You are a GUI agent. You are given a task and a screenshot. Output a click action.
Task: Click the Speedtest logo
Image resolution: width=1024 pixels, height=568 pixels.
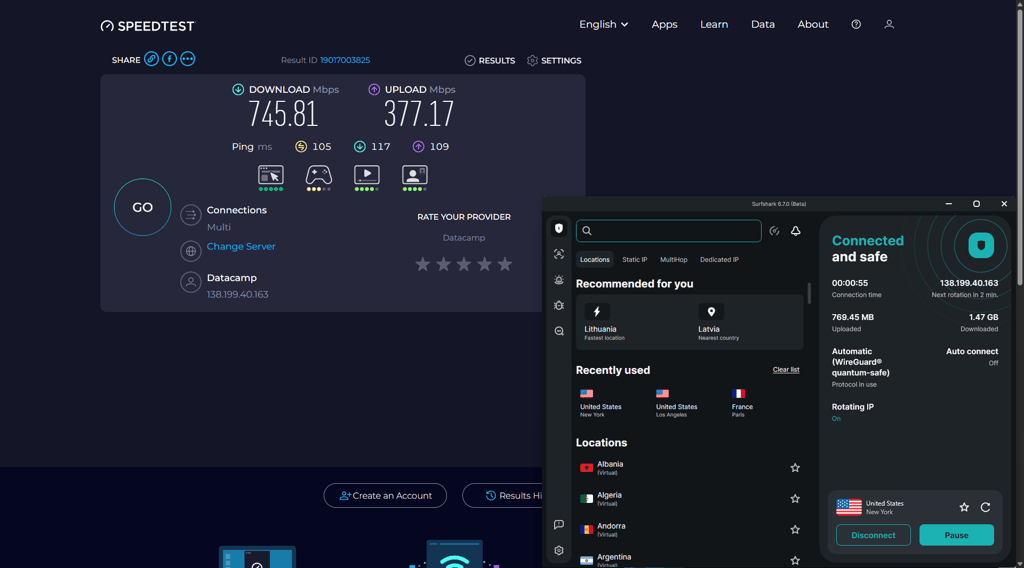(148, 26)
